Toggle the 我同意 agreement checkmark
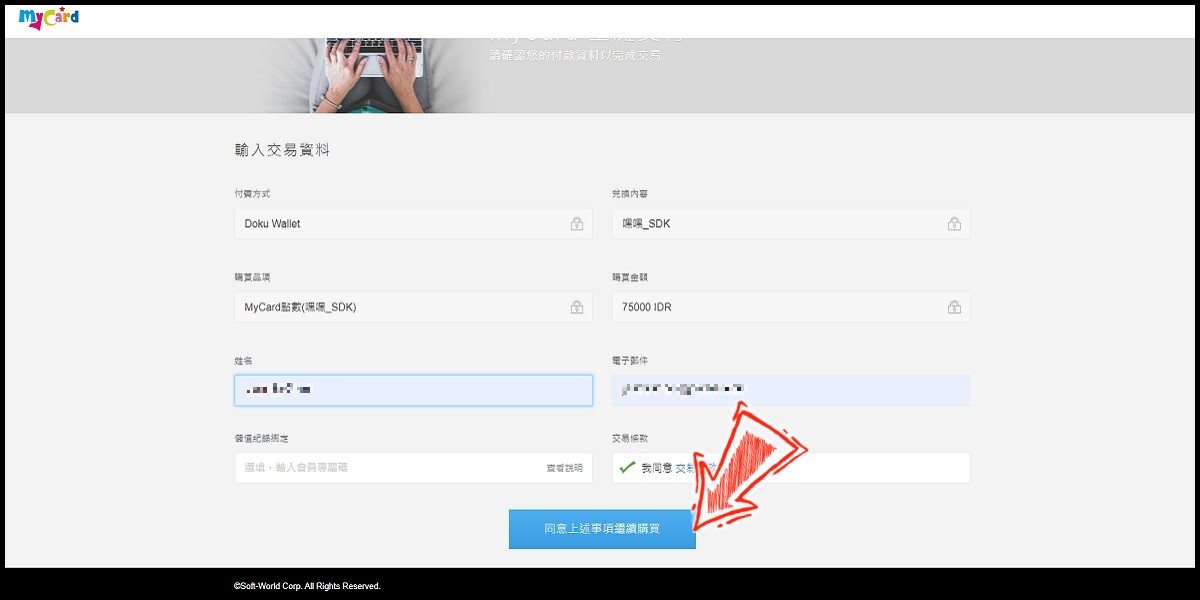 coord(627,467)
